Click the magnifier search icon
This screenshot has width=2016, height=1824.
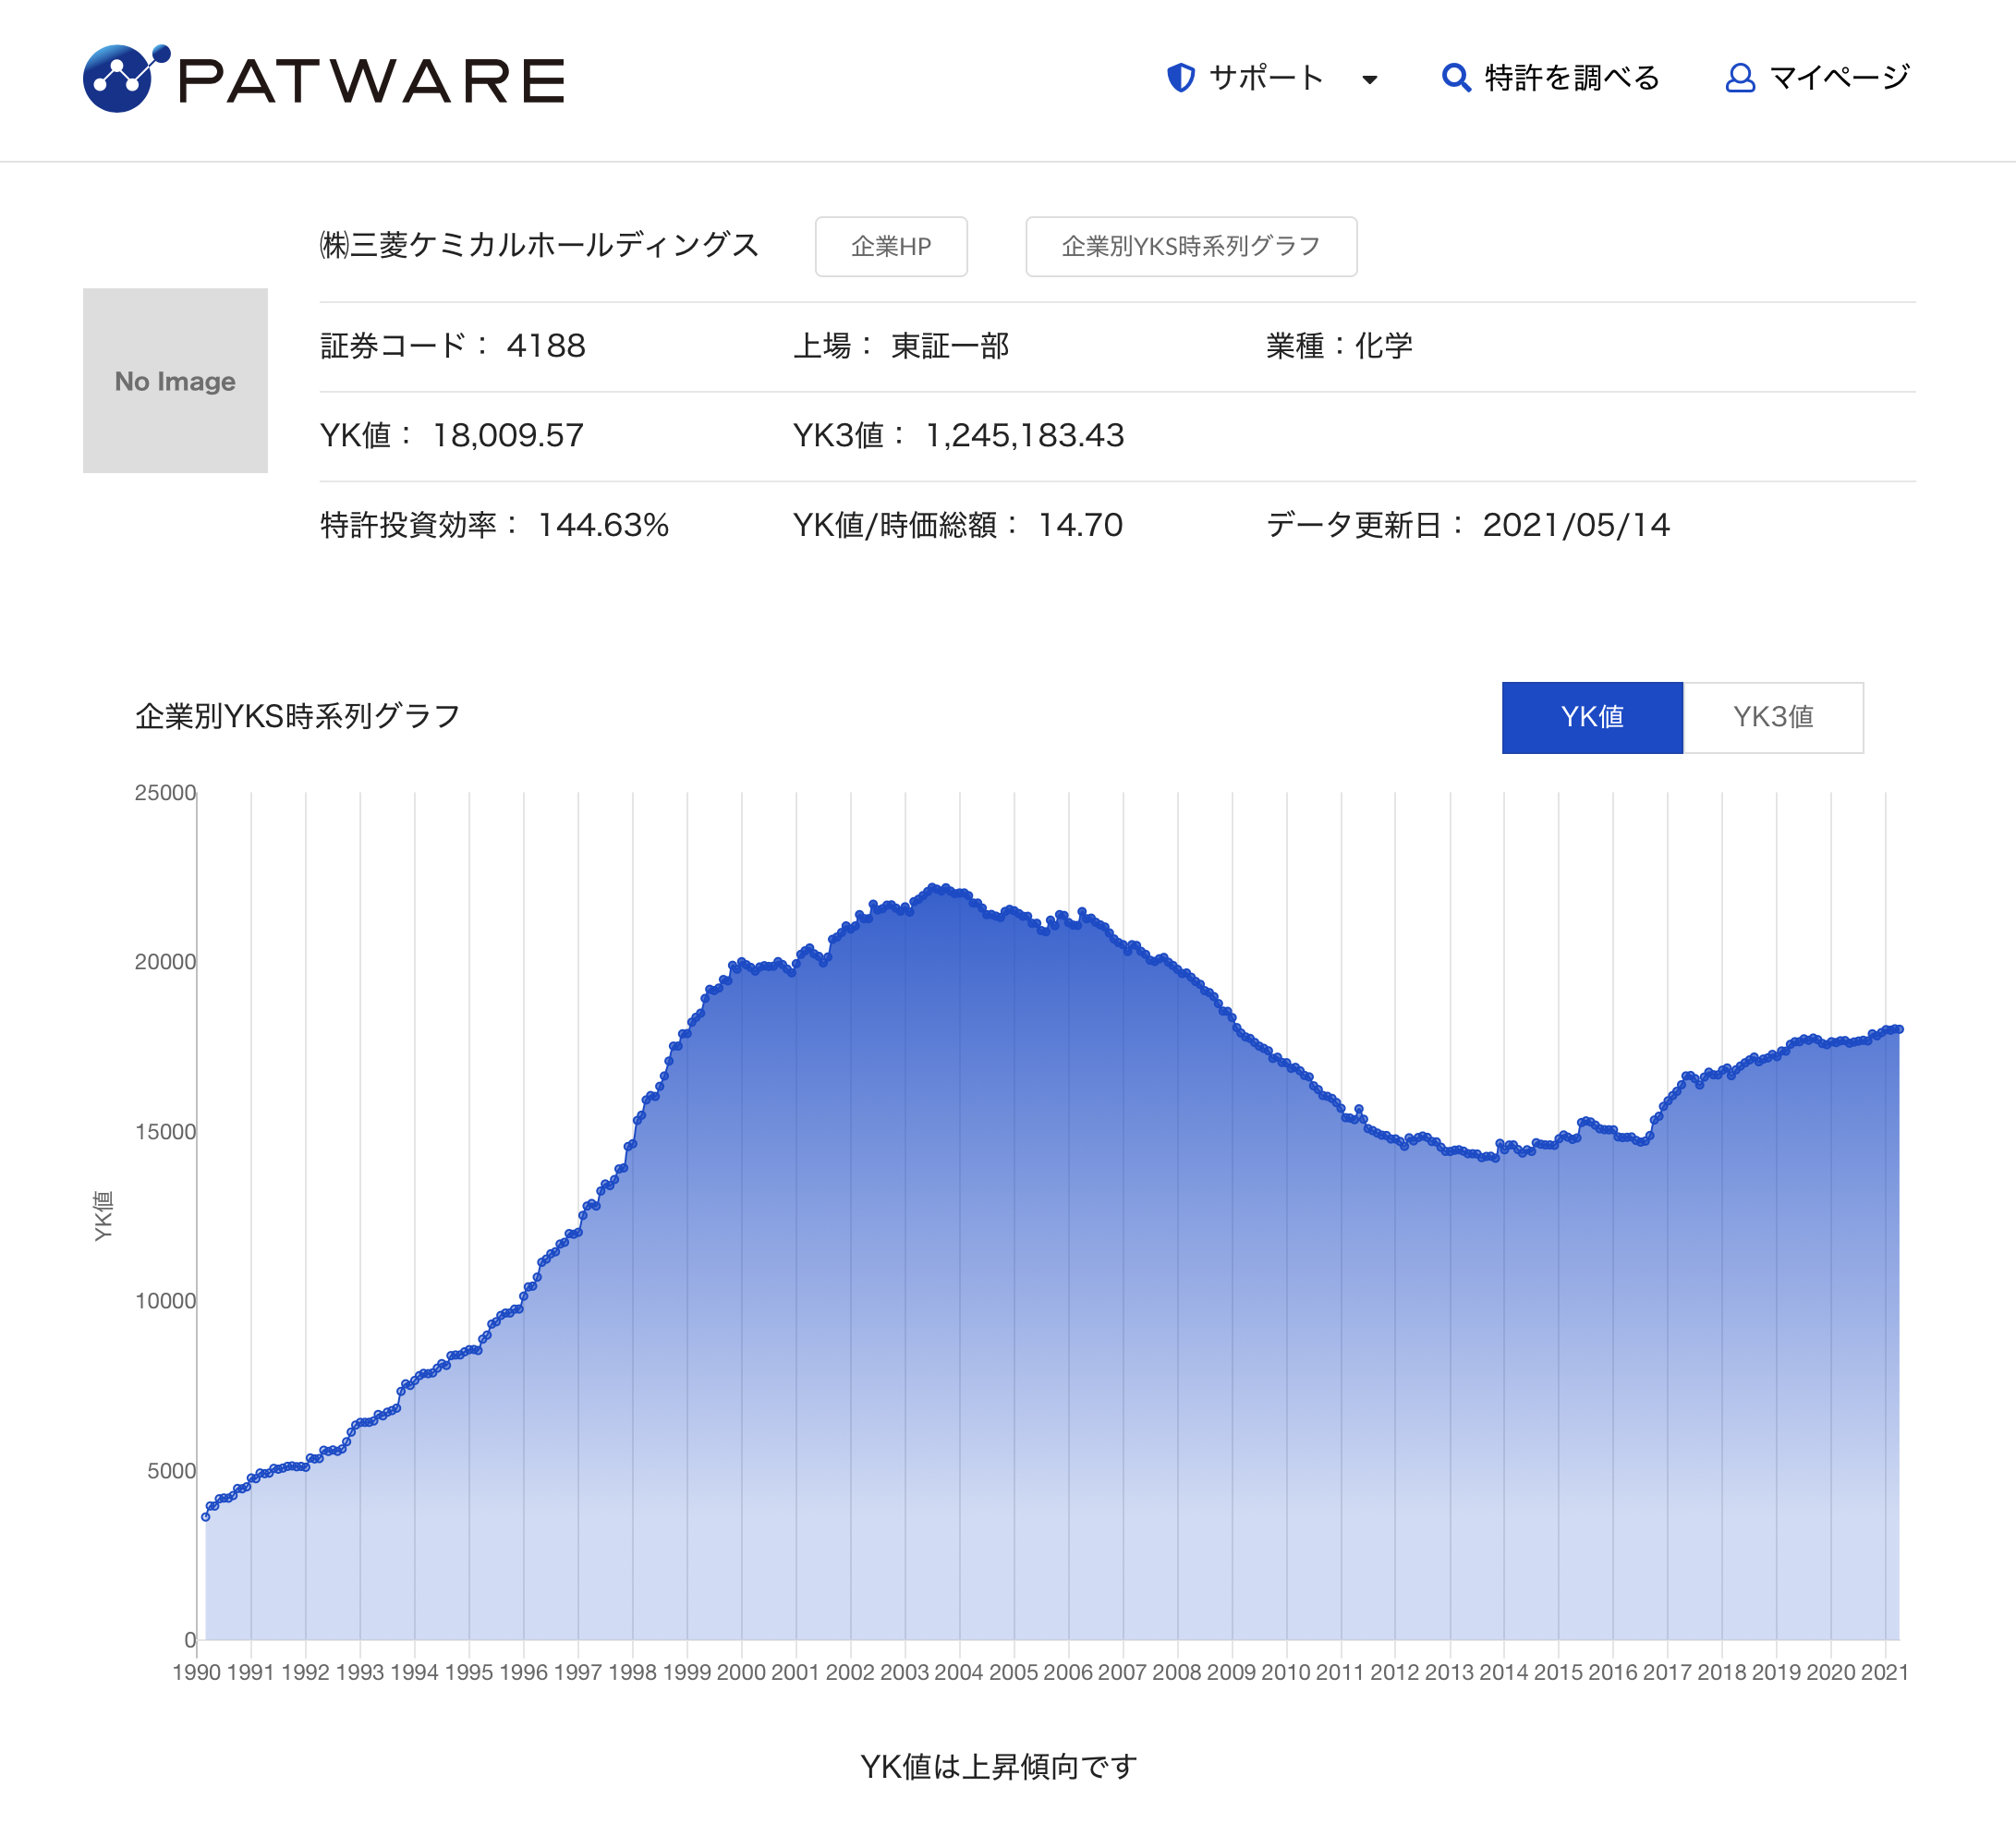(1456, 78)
